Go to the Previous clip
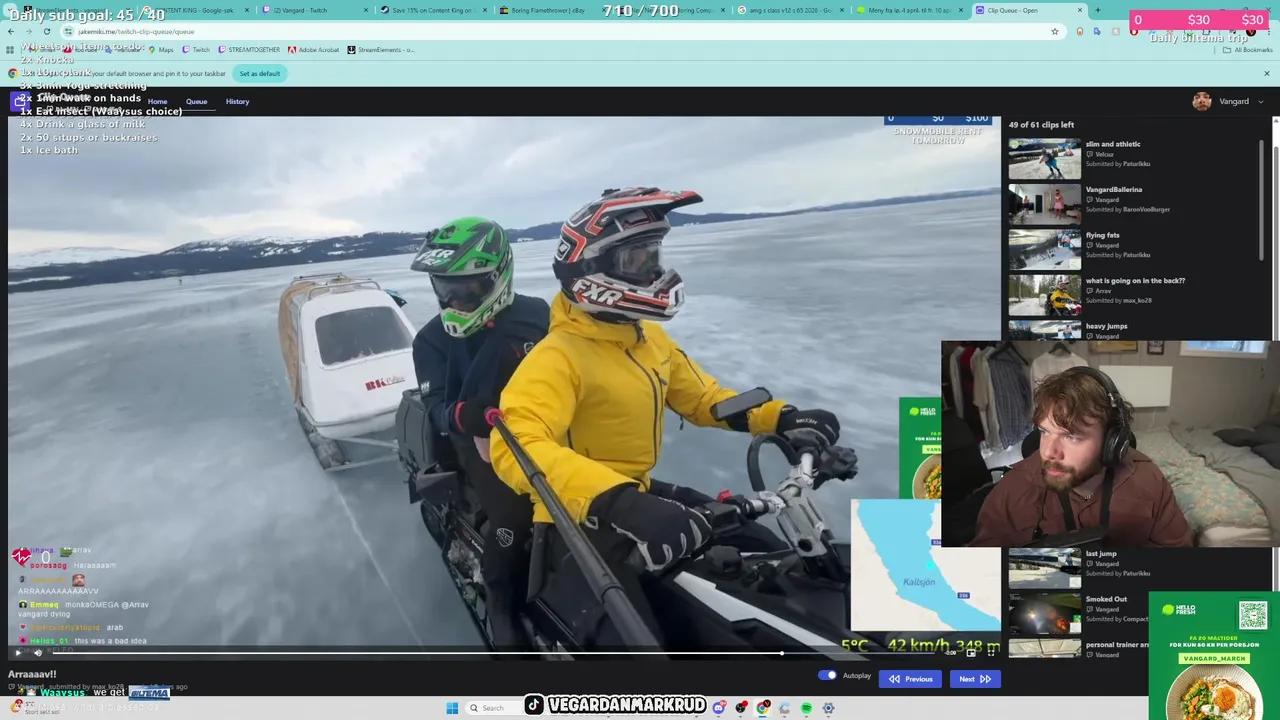 [x=910, y=679]
